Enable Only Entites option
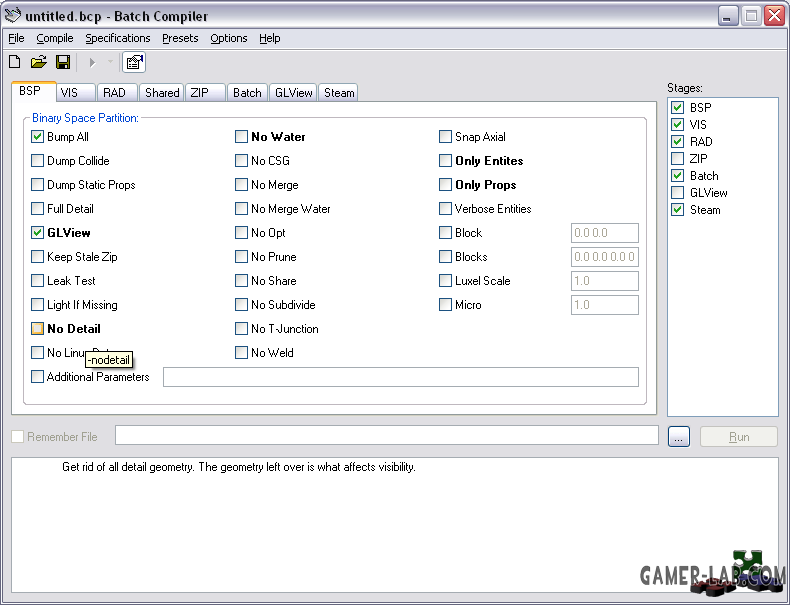 click(445, 161)
